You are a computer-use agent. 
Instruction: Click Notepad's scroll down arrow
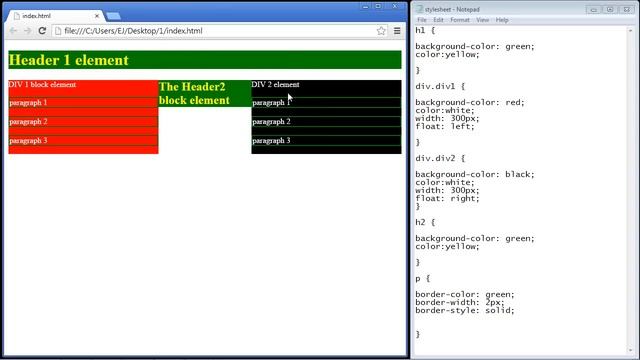[x=631, y=351]
